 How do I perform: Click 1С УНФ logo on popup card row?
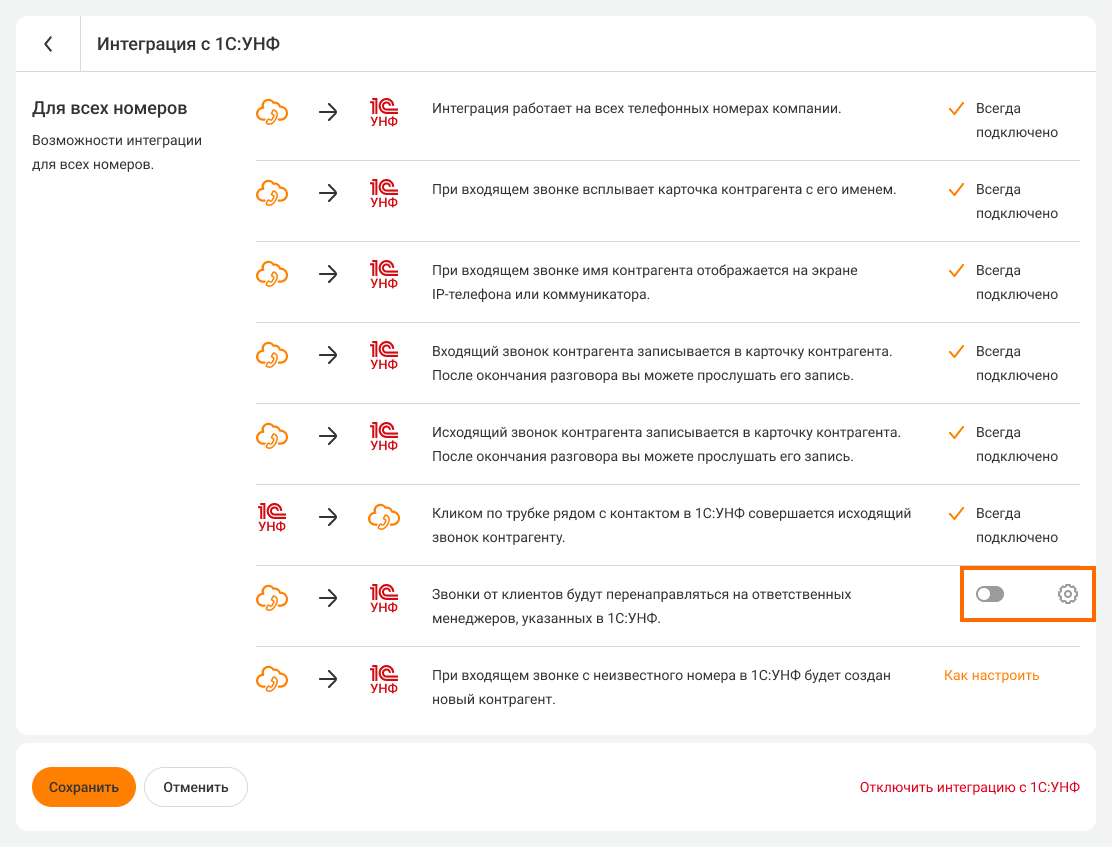384,193
